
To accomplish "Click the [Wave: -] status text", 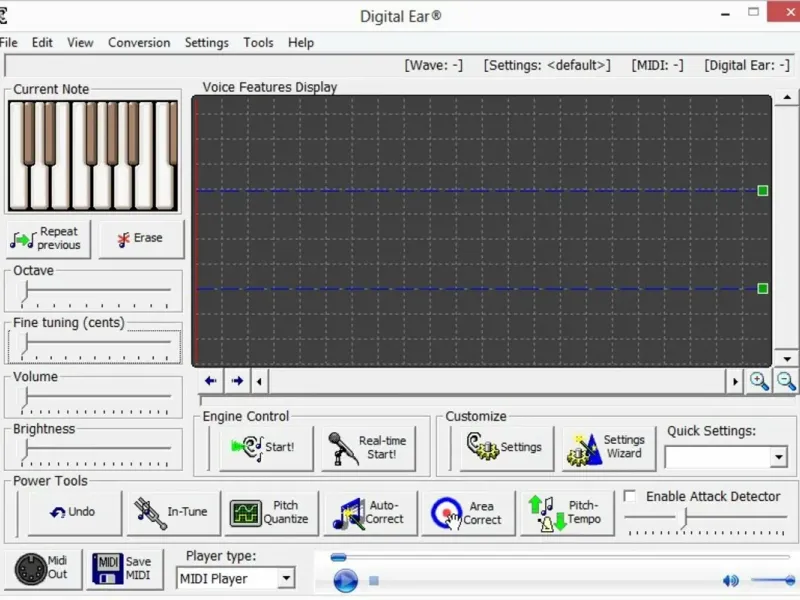I will point(434,65).
